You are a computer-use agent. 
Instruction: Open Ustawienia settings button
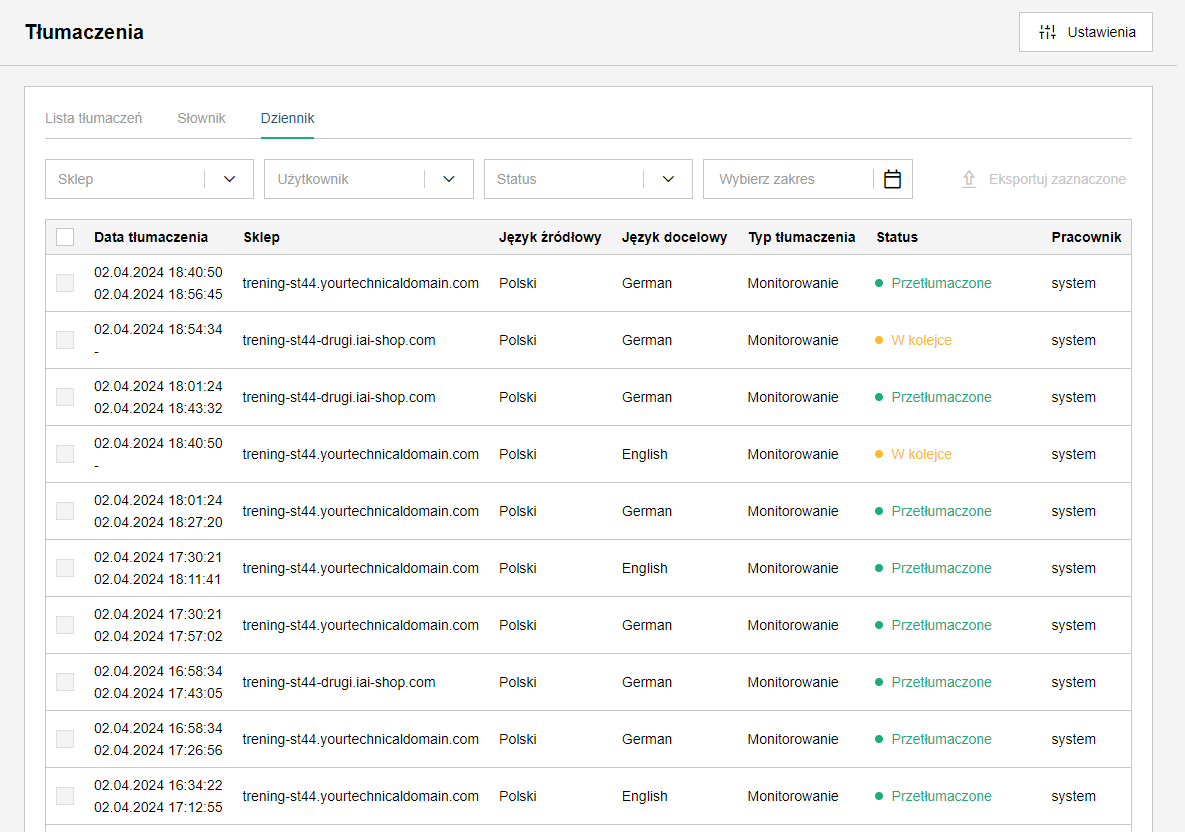coord(1085,32)
